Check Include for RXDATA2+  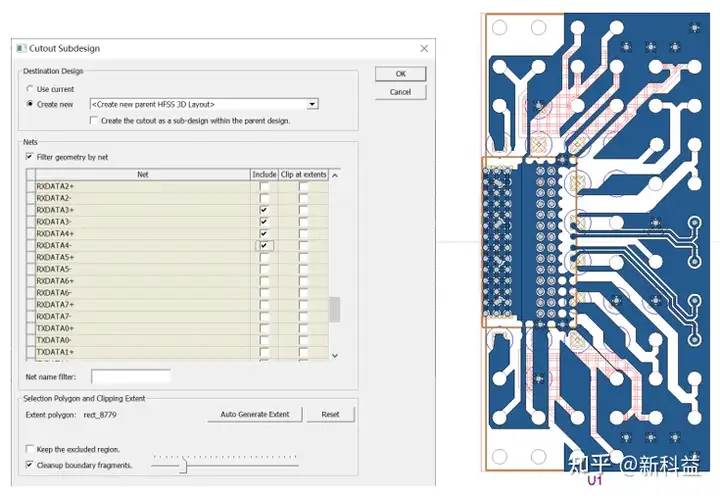point(264,186)
